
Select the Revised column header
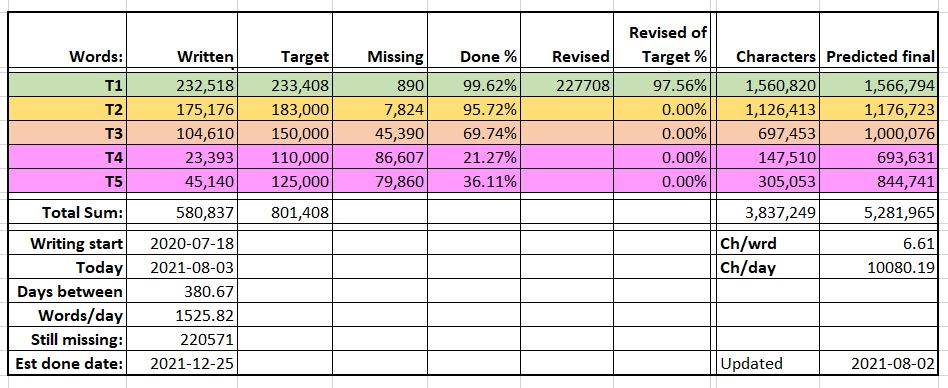pos(567,39)
